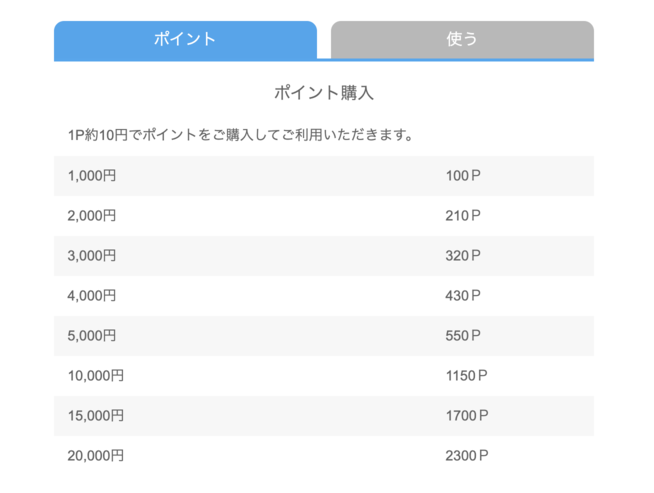Image resolution: width=654 pixels, height=493 pixels.
Task: Choose the 5,000円 purchase option
Action: [x=92, y=336]
